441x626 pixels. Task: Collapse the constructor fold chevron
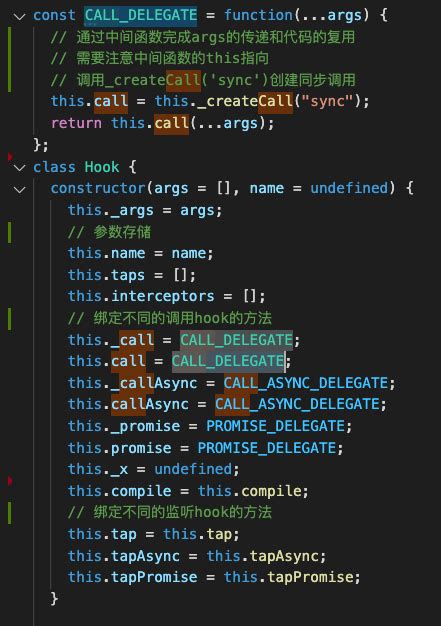tap(19, 189)
